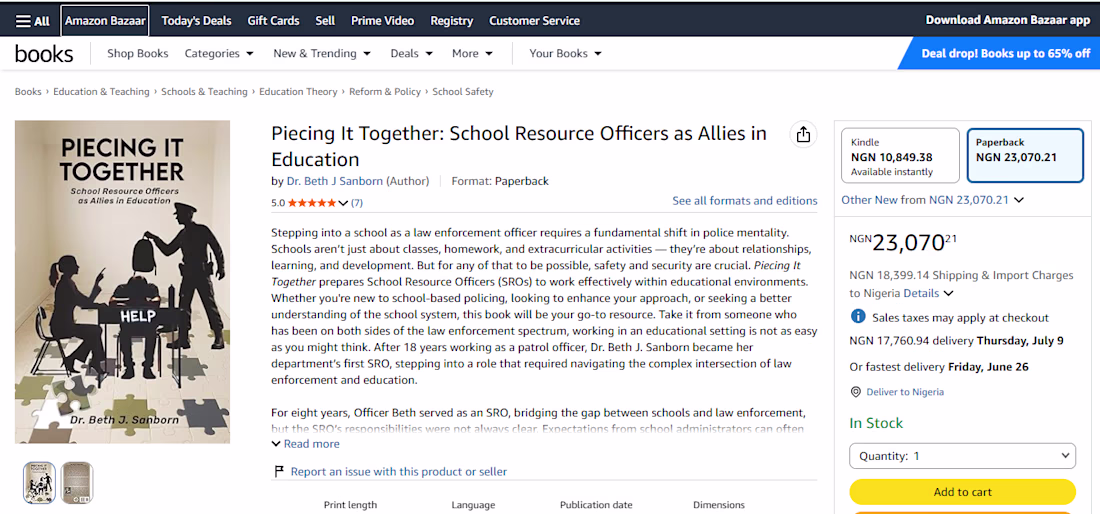Click the NGN 23,070.21 main price
1100x514 pixels.
point(903,242)
